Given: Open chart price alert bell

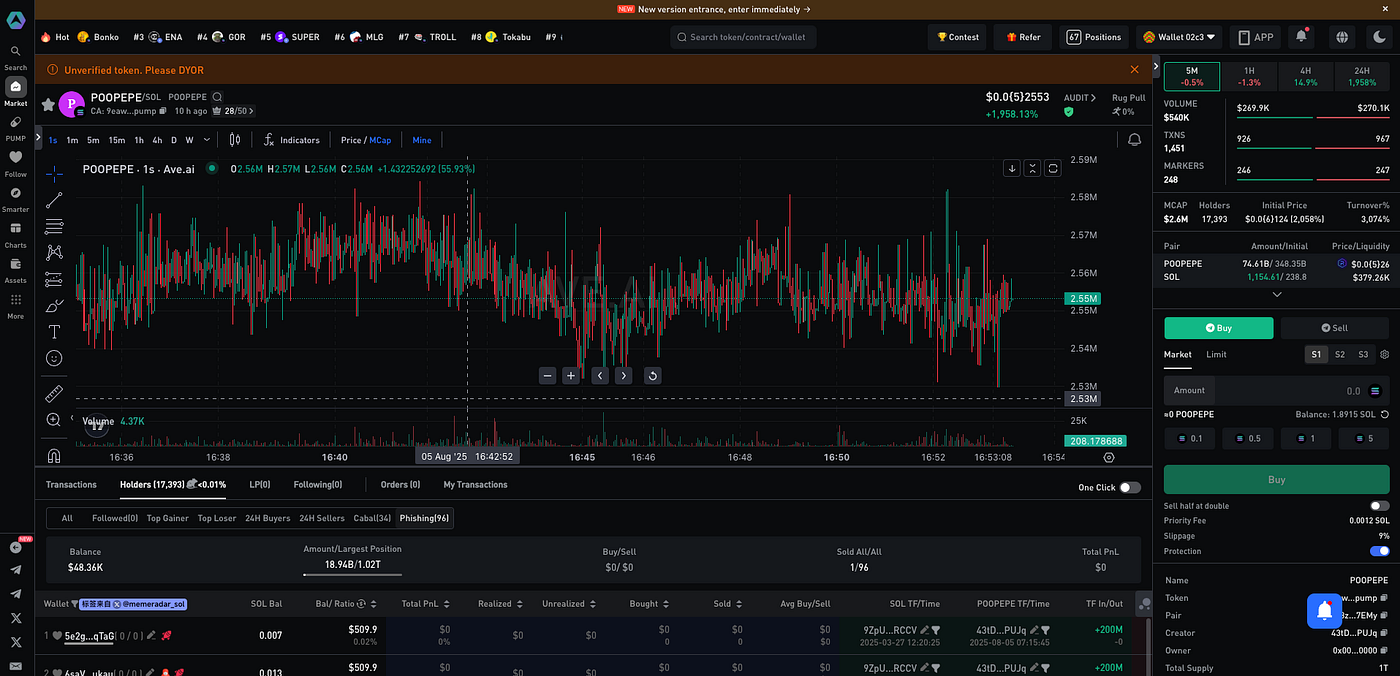Looking at the screenshot, I should [x=1134, y=140].
